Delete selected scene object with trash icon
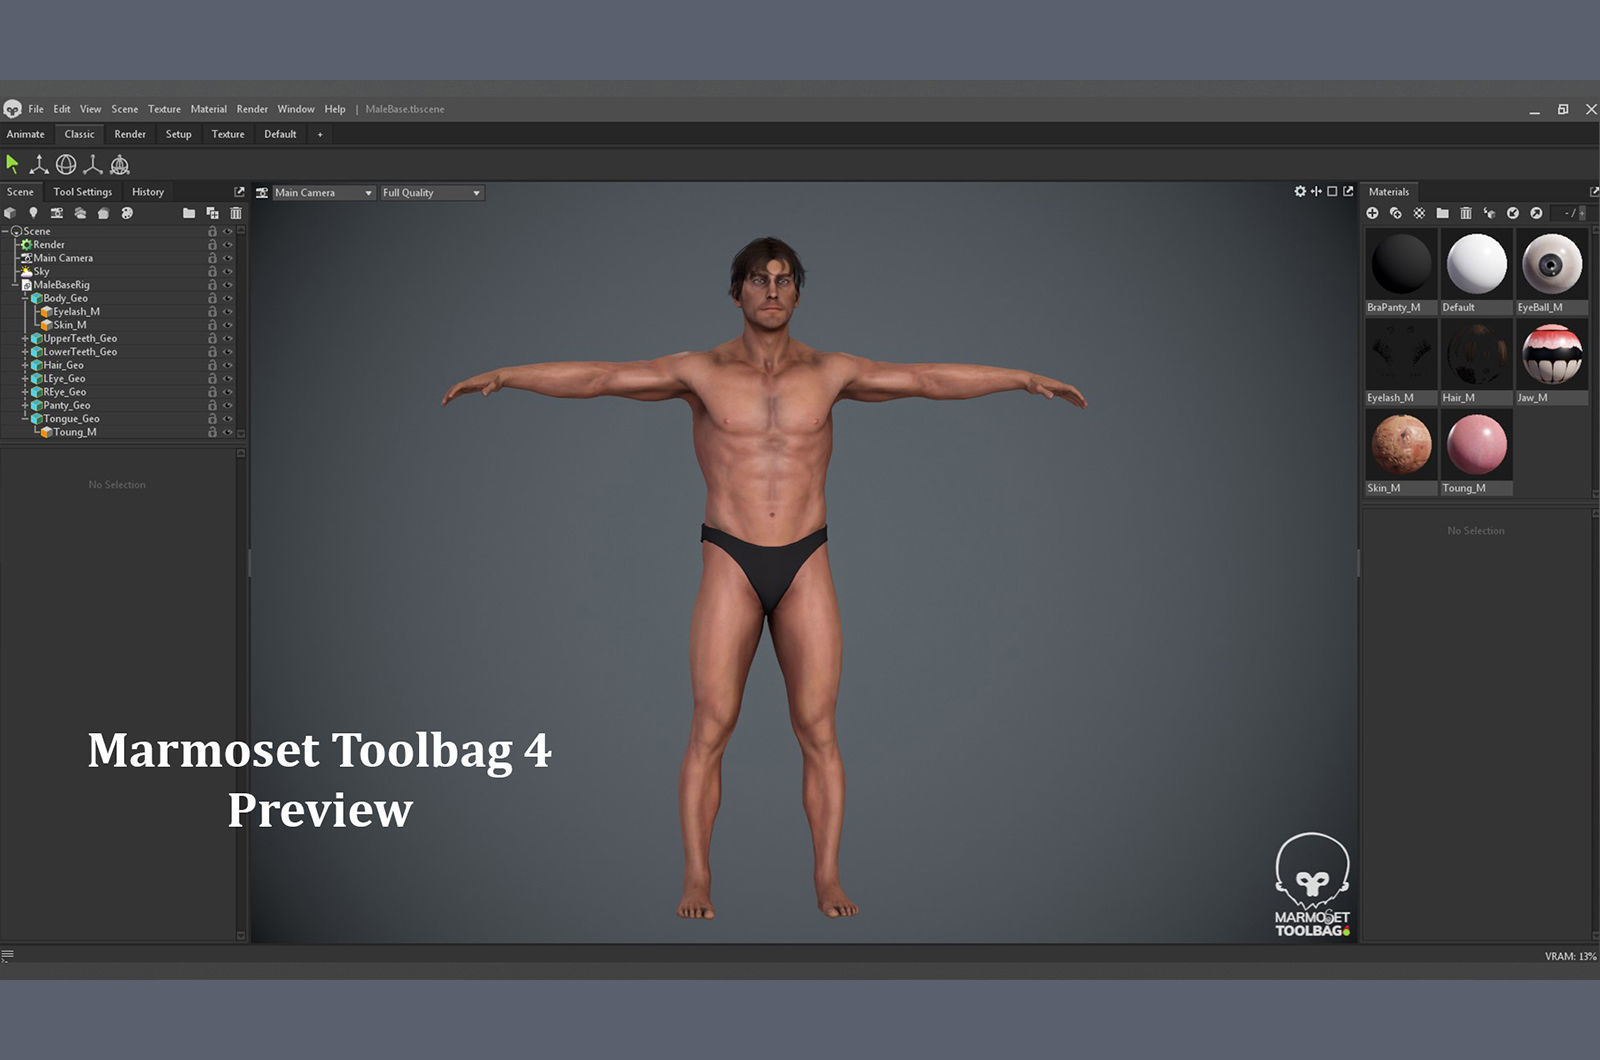The width and height of the screenshot is (1600, 1060). (236, 213)
